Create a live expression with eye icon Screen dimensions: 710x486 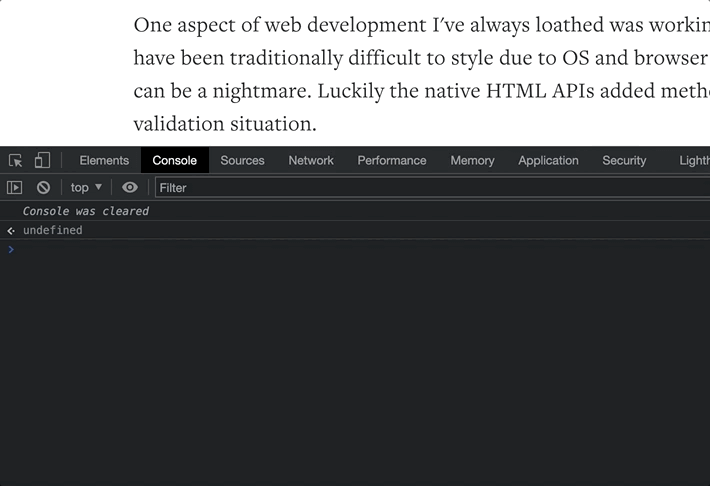click(x=130, y=187)
